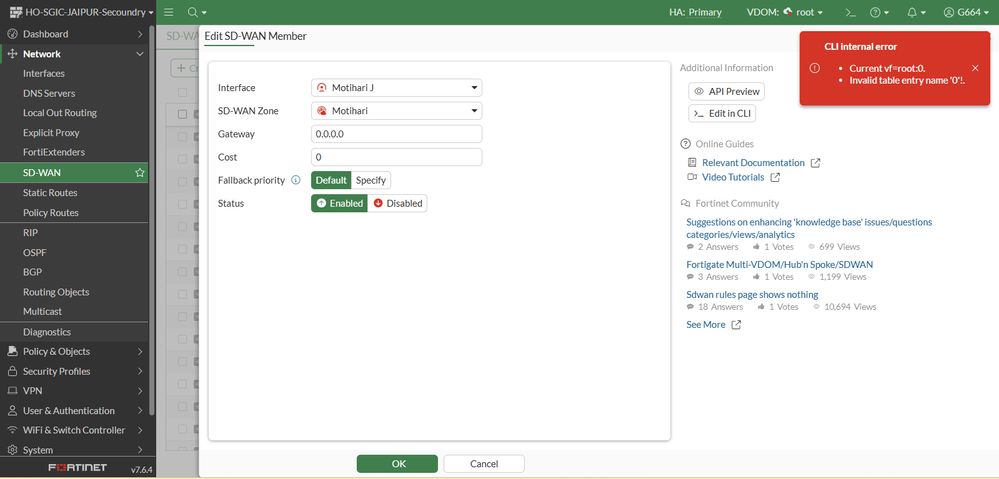Open the See More community link
This screenshot has height=479, width=999.
(705, 325)
